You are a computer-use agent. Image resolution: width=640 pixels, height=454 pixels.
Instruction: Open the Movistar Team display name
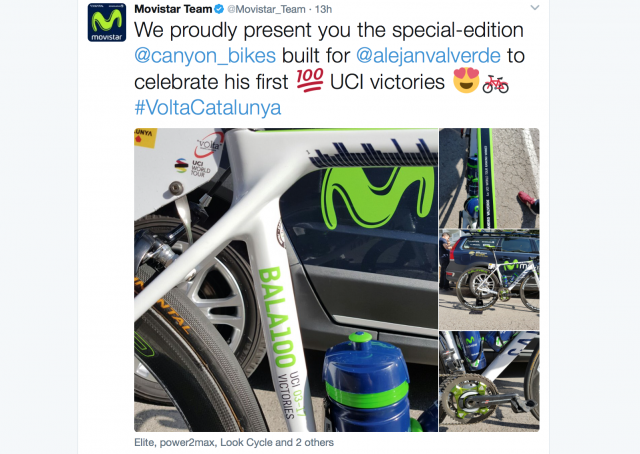click(x=173, y=9)
